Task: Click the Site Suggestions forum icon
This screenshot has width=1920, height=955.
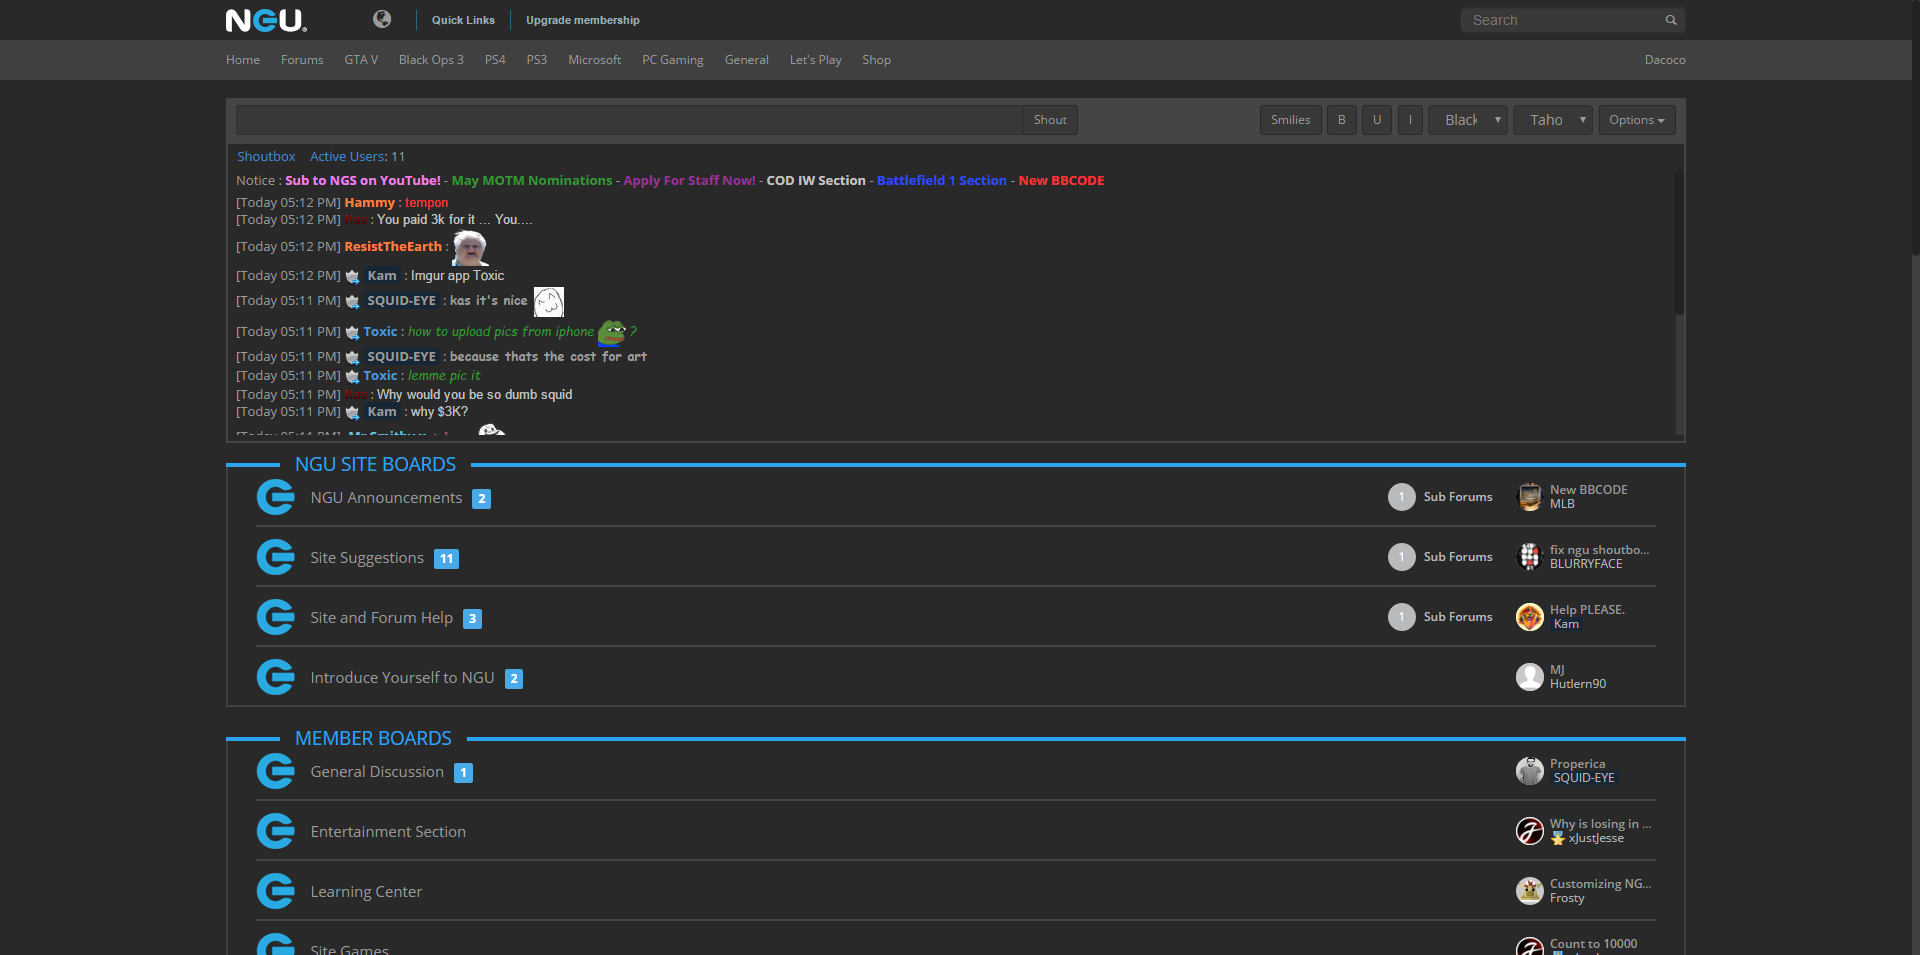Action: (x=275, y=557)
